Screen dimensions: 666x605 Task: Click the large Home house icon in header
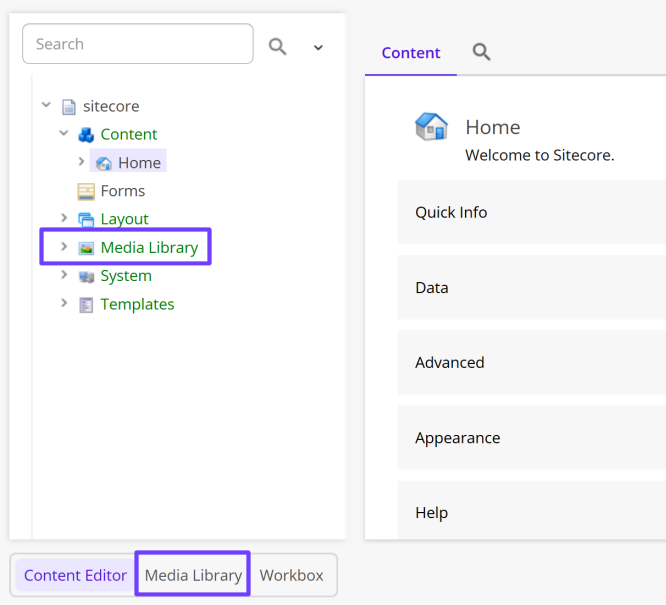pyautogui.click(x=431, y=126)
